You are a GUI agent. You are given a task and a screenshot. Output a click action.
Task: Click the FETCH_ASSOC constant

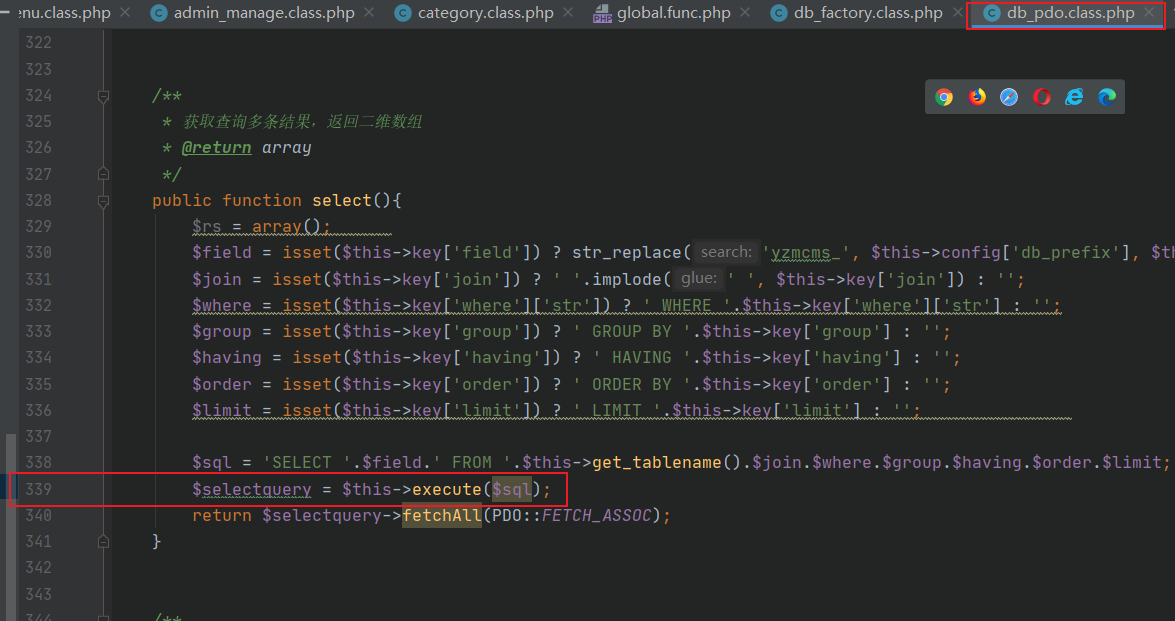pyautogui.click(x=596, y=515)
